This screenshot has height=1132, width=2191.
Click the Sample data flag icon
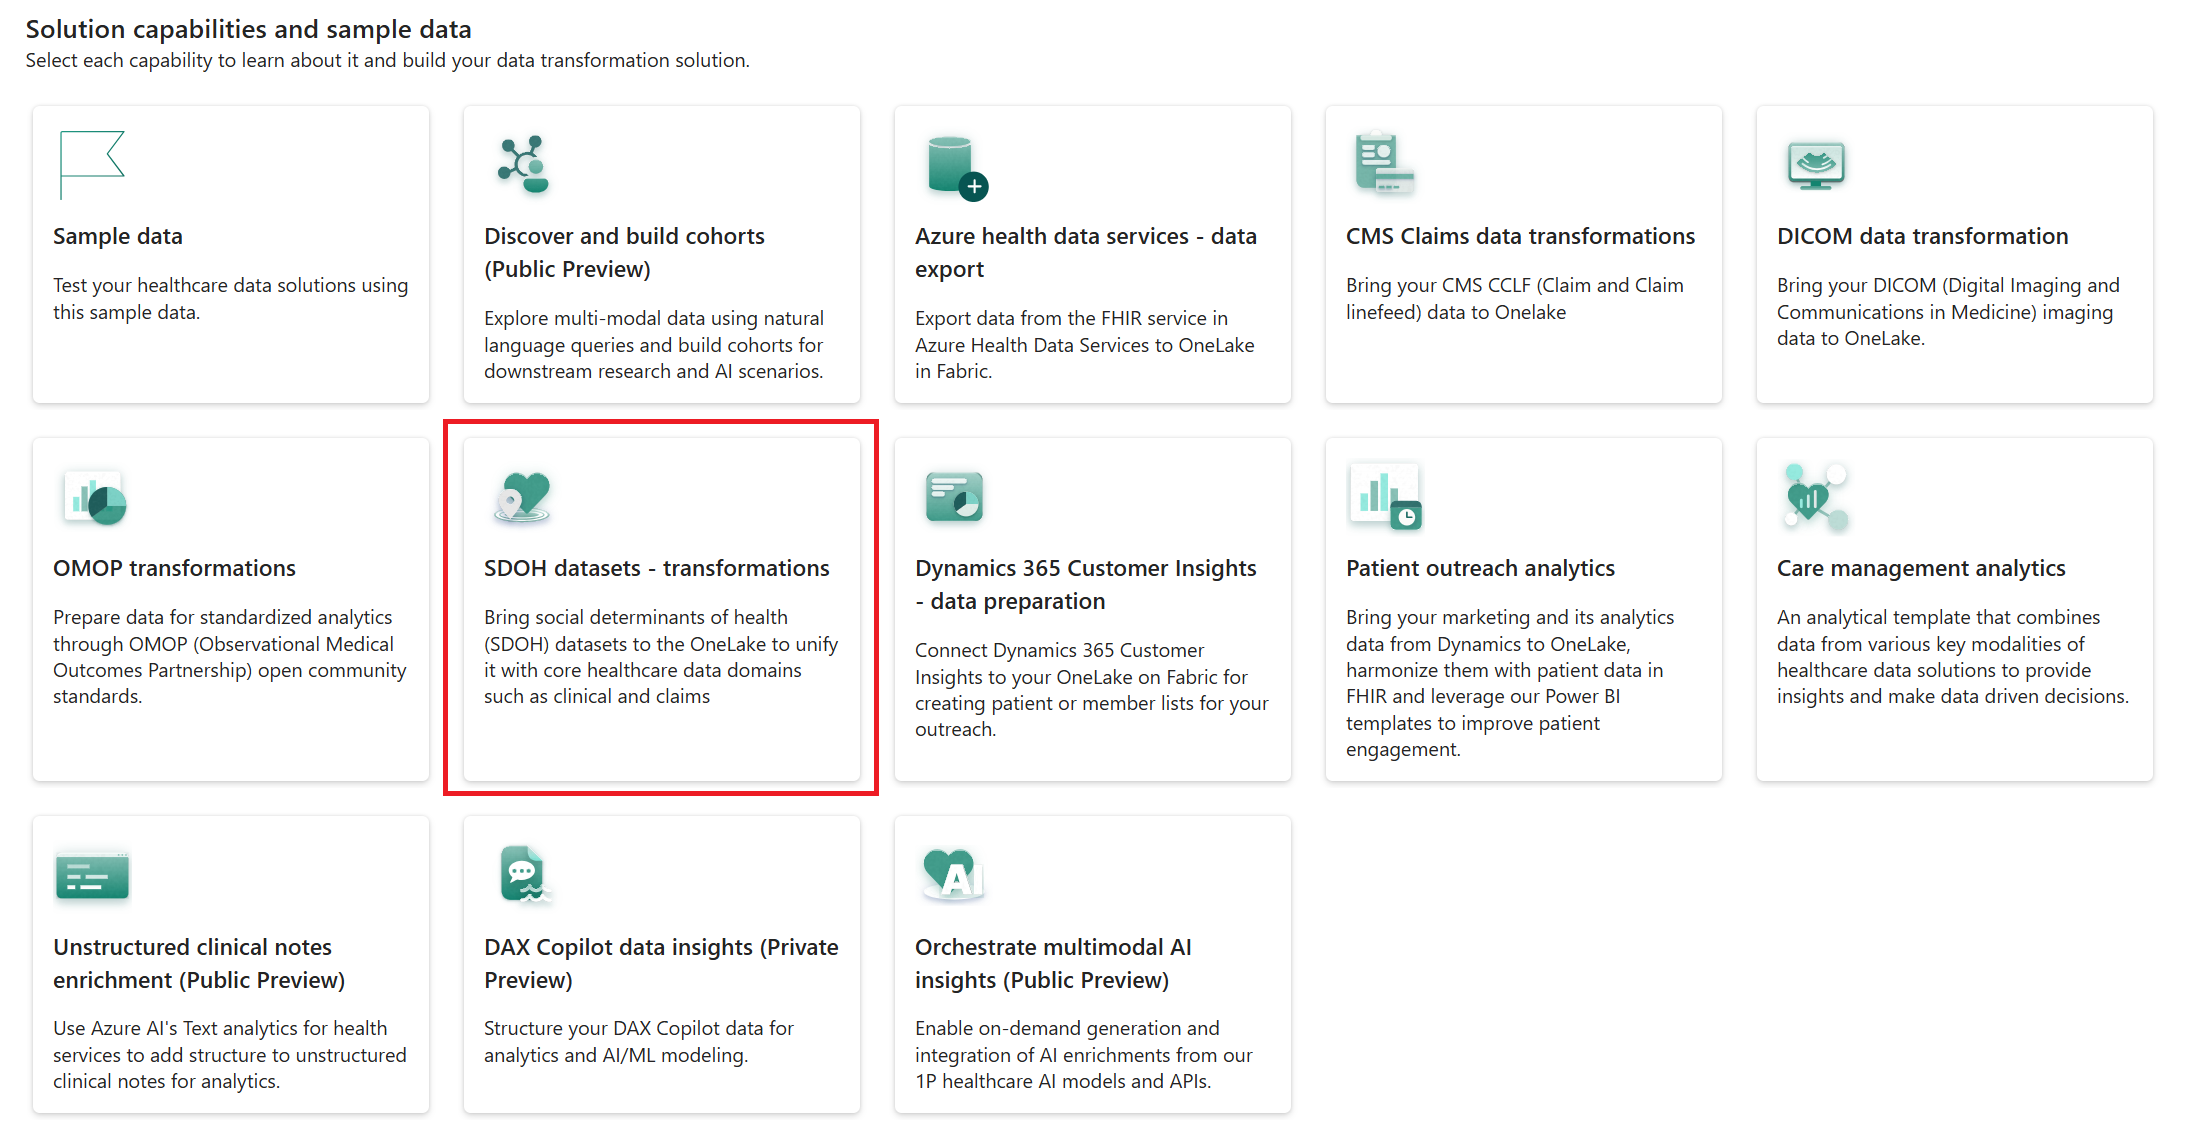click(92, 164)
